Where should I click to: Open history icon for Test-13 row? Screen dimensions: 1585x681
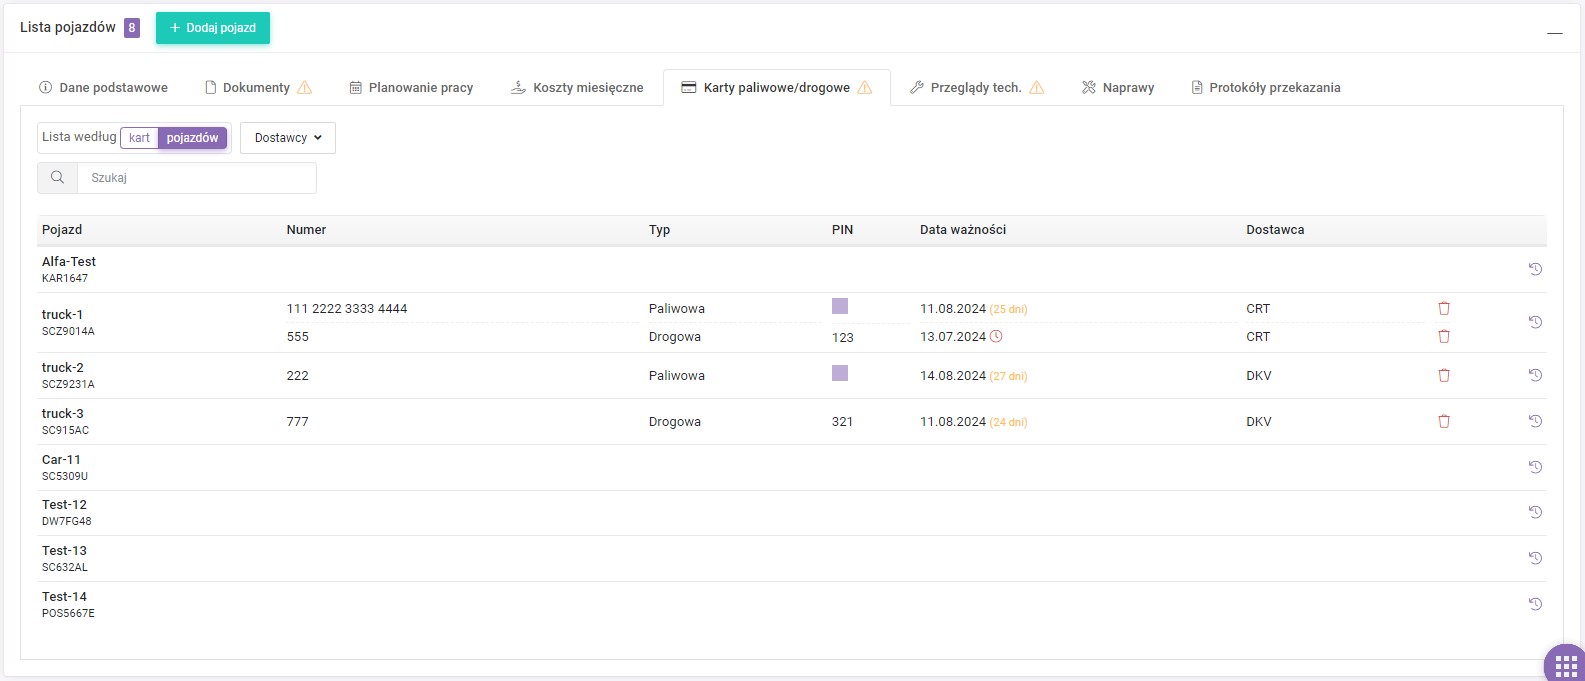1535,558
